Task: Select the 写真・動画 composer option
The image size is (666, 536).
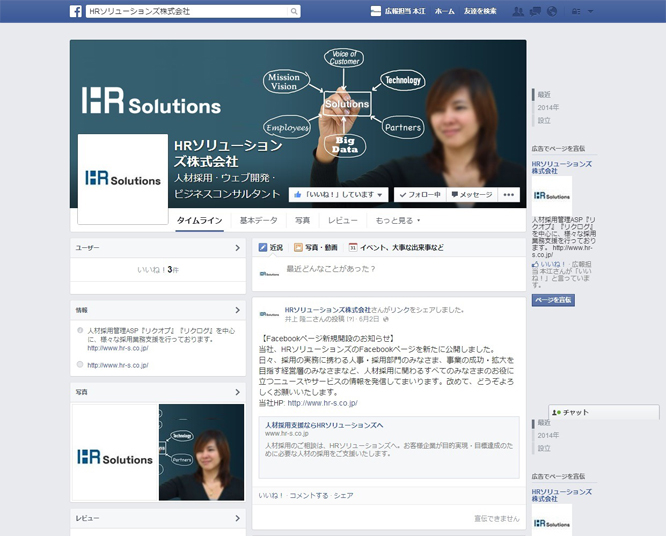Action: [316, 247]
